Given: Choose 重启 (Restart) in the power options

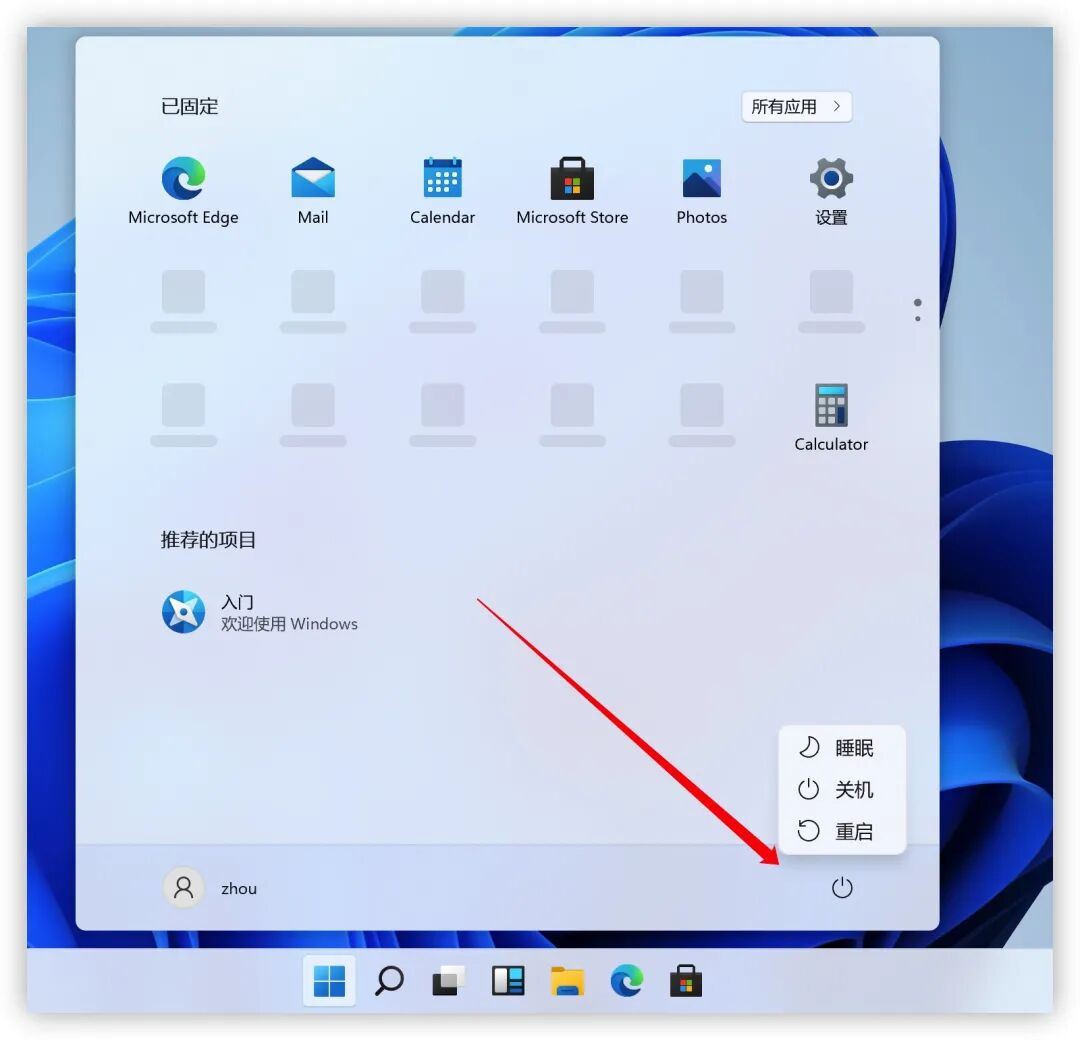Looking at the screenshot, I should (840, 831).
